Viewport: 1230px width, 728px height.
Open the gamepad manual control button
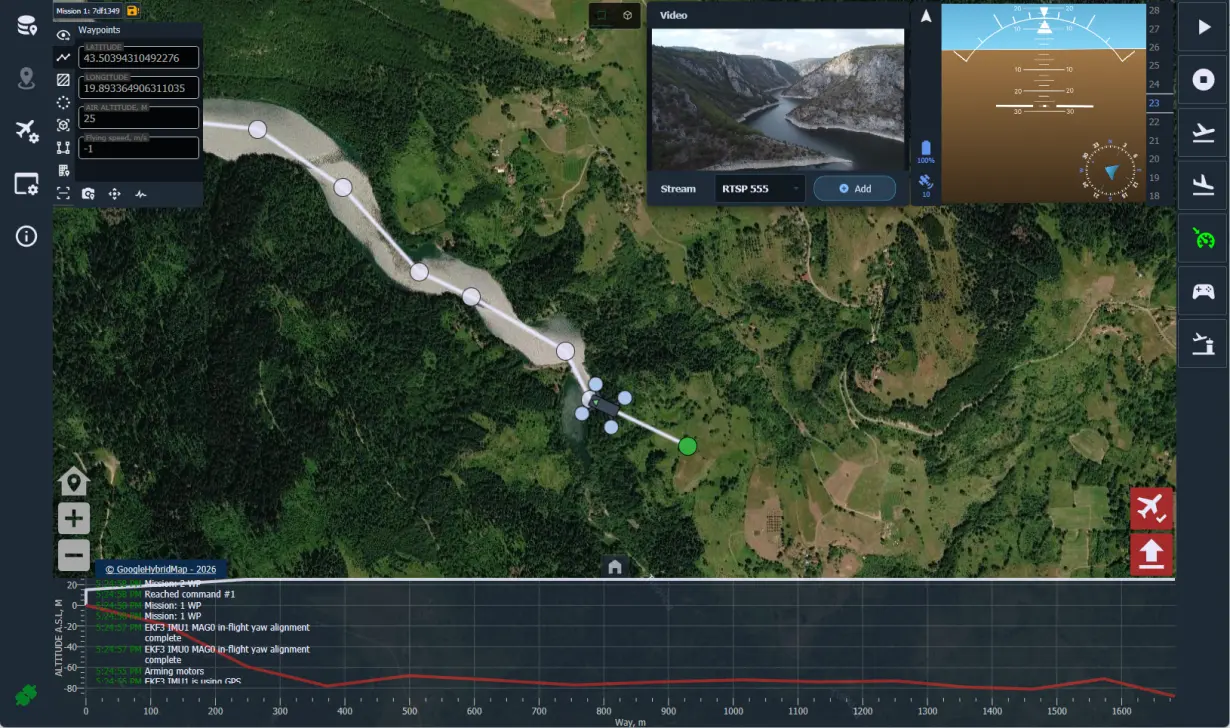click(1203, 291)
